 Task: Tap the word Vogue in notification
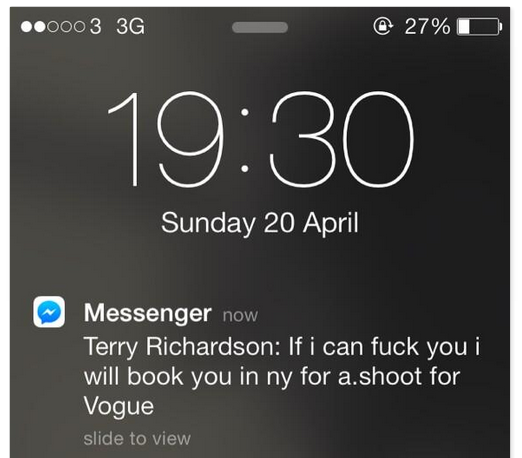pyautogui.click(x=119, y=407)
